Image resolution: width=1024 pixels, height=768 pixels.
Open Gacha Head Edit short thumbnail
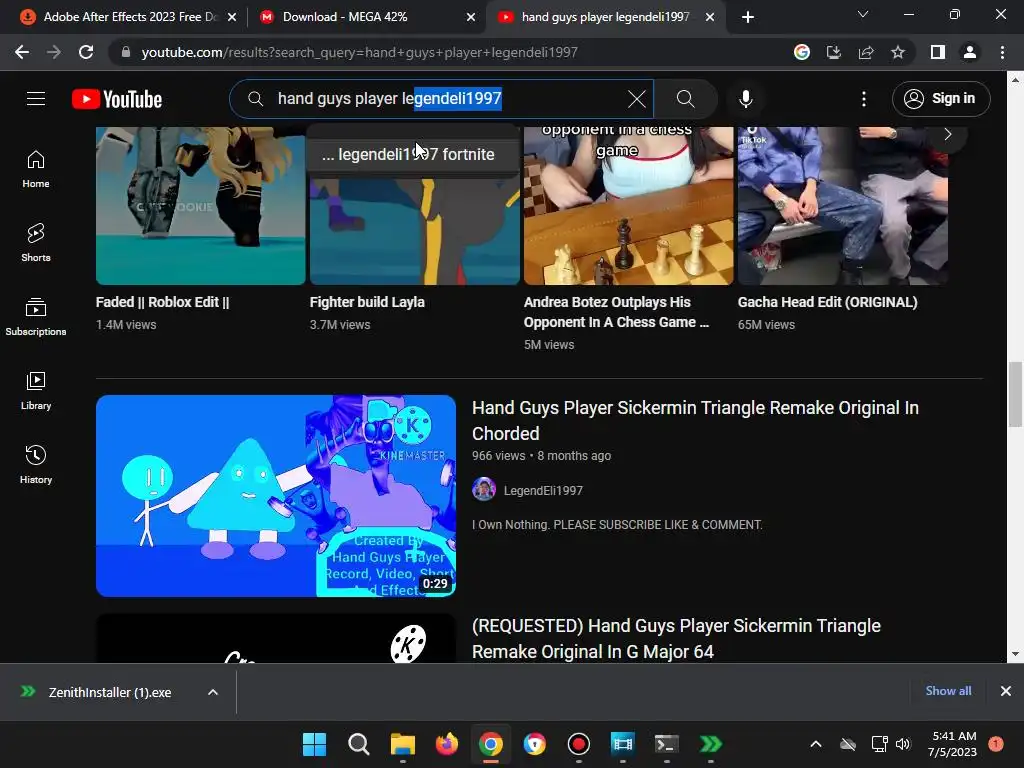842,206
